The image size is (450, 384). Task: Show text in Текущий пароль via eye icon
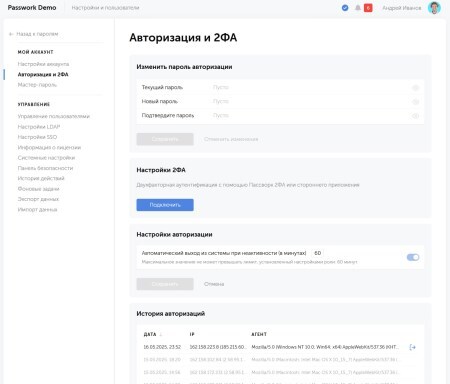point(415,88)
